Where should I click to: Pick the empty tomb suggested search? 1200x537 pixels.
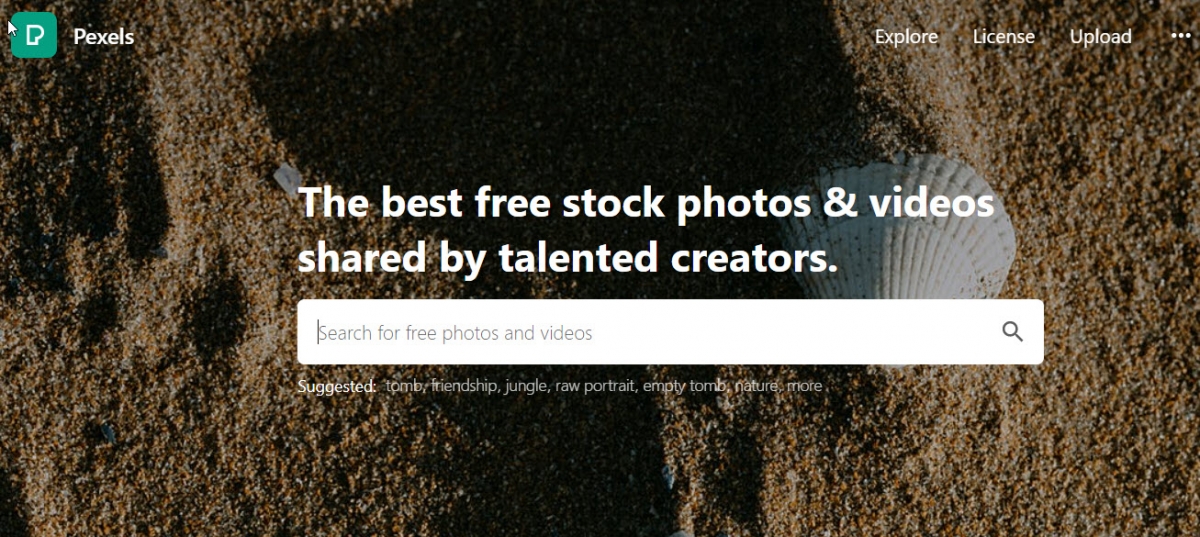(686, 386)
